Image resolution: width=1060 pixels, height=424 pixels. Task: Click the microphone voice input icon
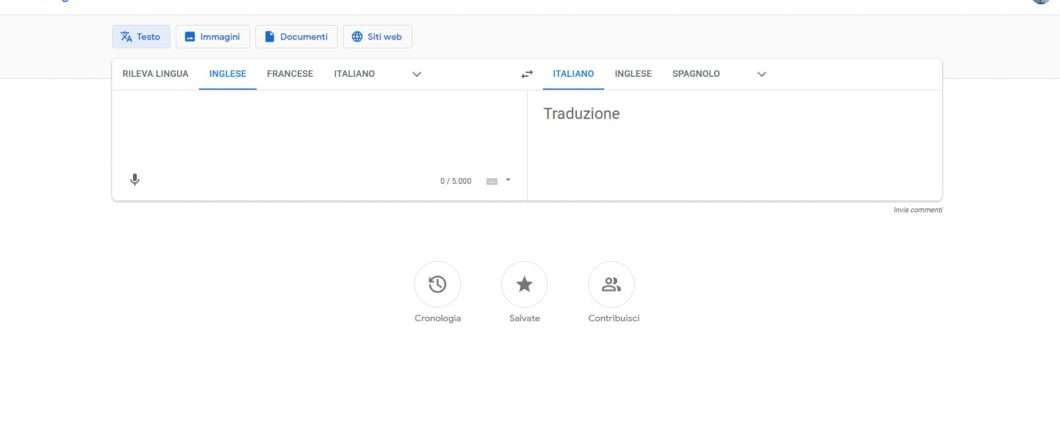[135, 180]
